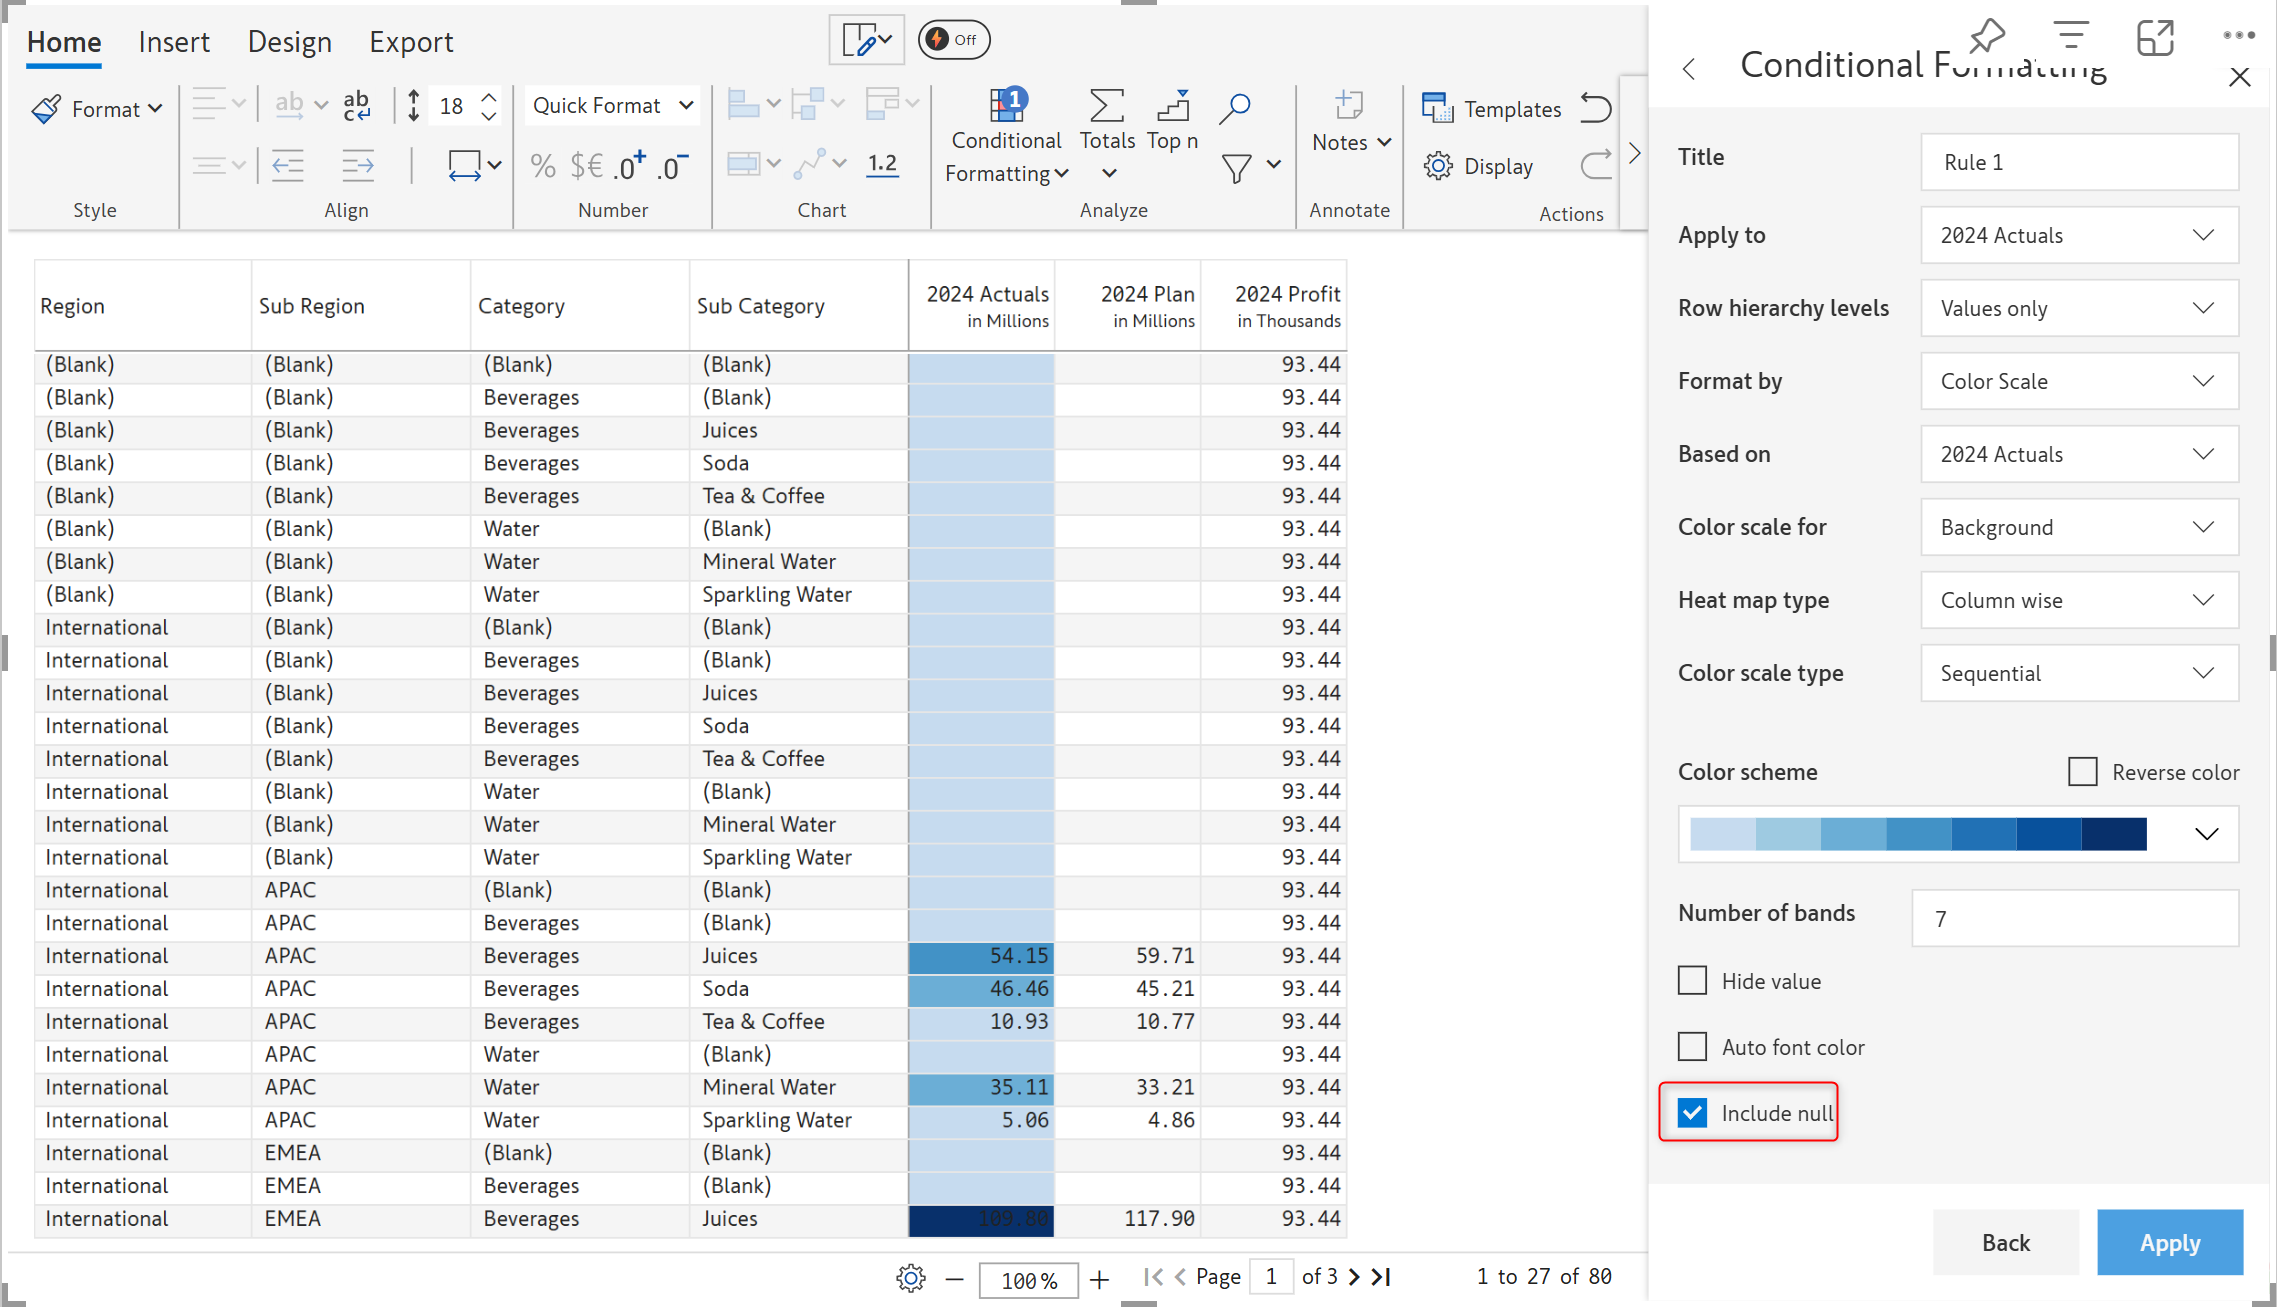Click the filter funnel icon

point(1237,167)
